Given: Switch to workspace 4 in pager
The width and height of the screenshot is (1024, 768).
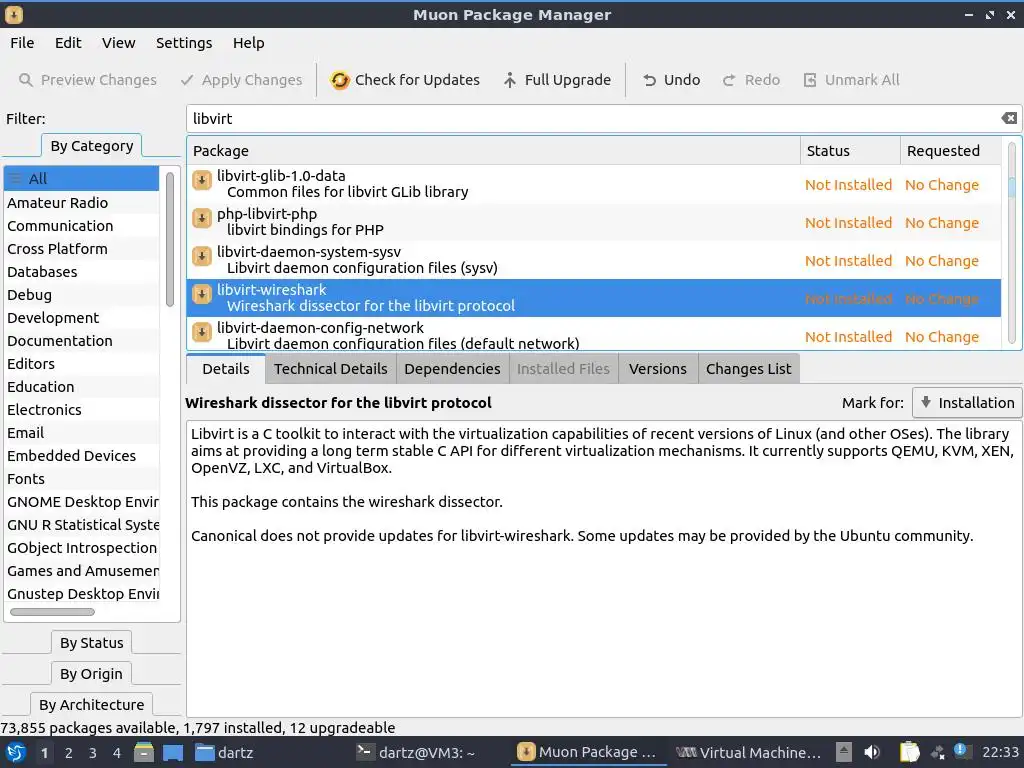Looking at the screenshot, I should [117, 752].
